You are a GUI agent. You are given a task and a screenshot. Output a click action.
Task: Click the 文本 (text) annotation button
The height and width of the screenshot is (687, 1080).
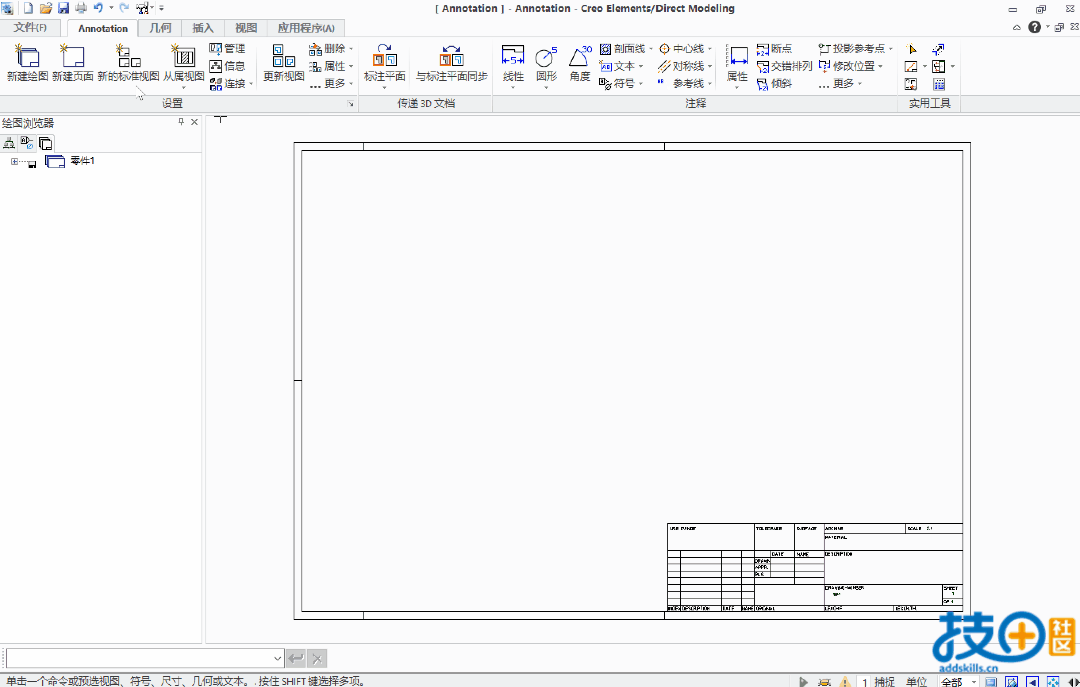click(x=621, y=66)
